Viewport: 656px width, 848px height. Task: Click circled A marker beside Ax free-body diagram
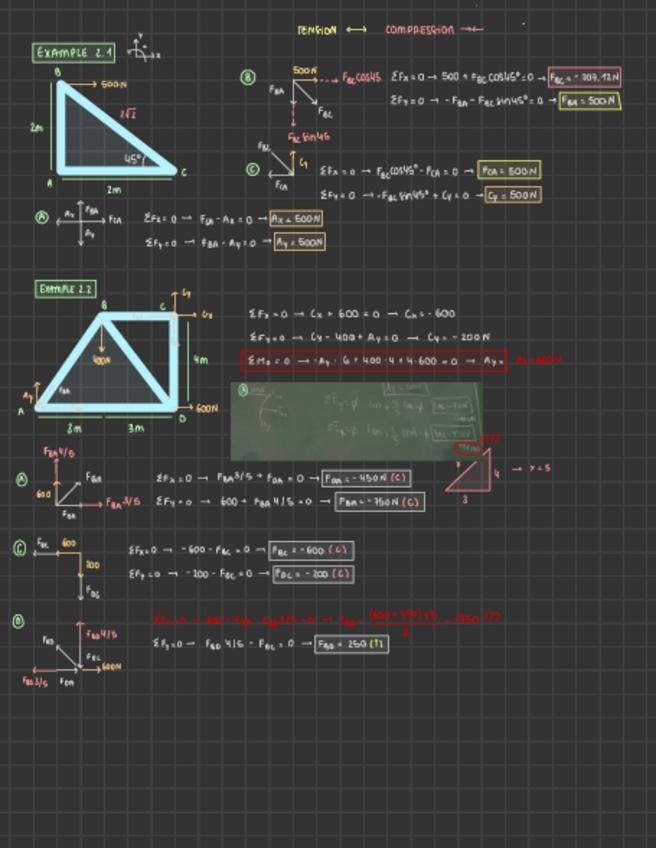pyautogui.click(x=42, y=217)
